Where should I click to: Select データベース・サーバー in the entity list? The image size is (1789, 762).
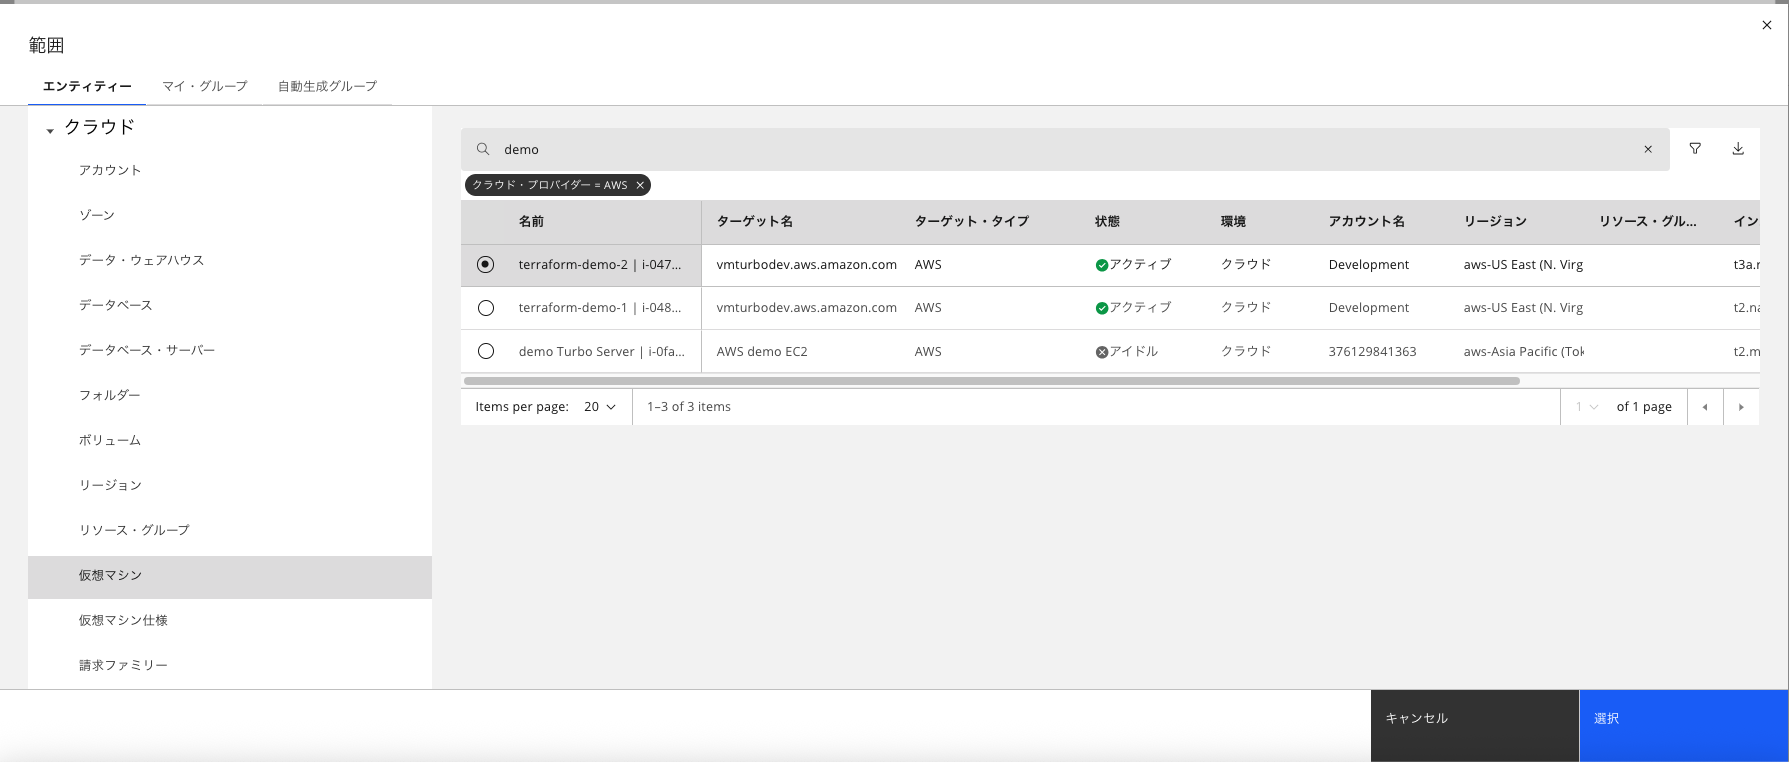(x=147, y=350)
